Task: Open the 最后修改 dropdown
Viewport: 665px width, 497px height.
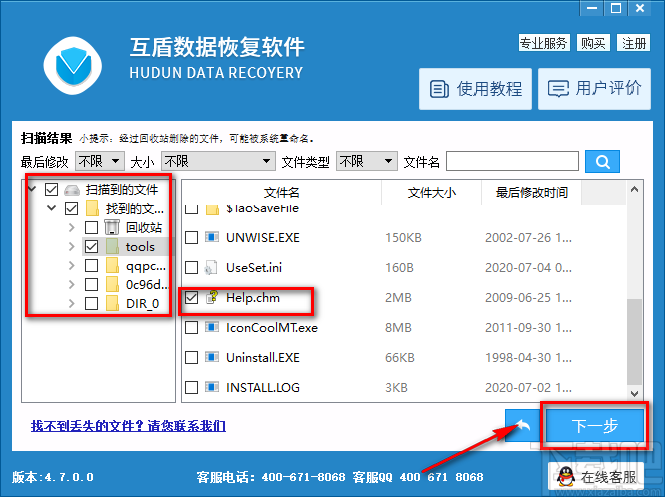Action: (x=100, y=161)
